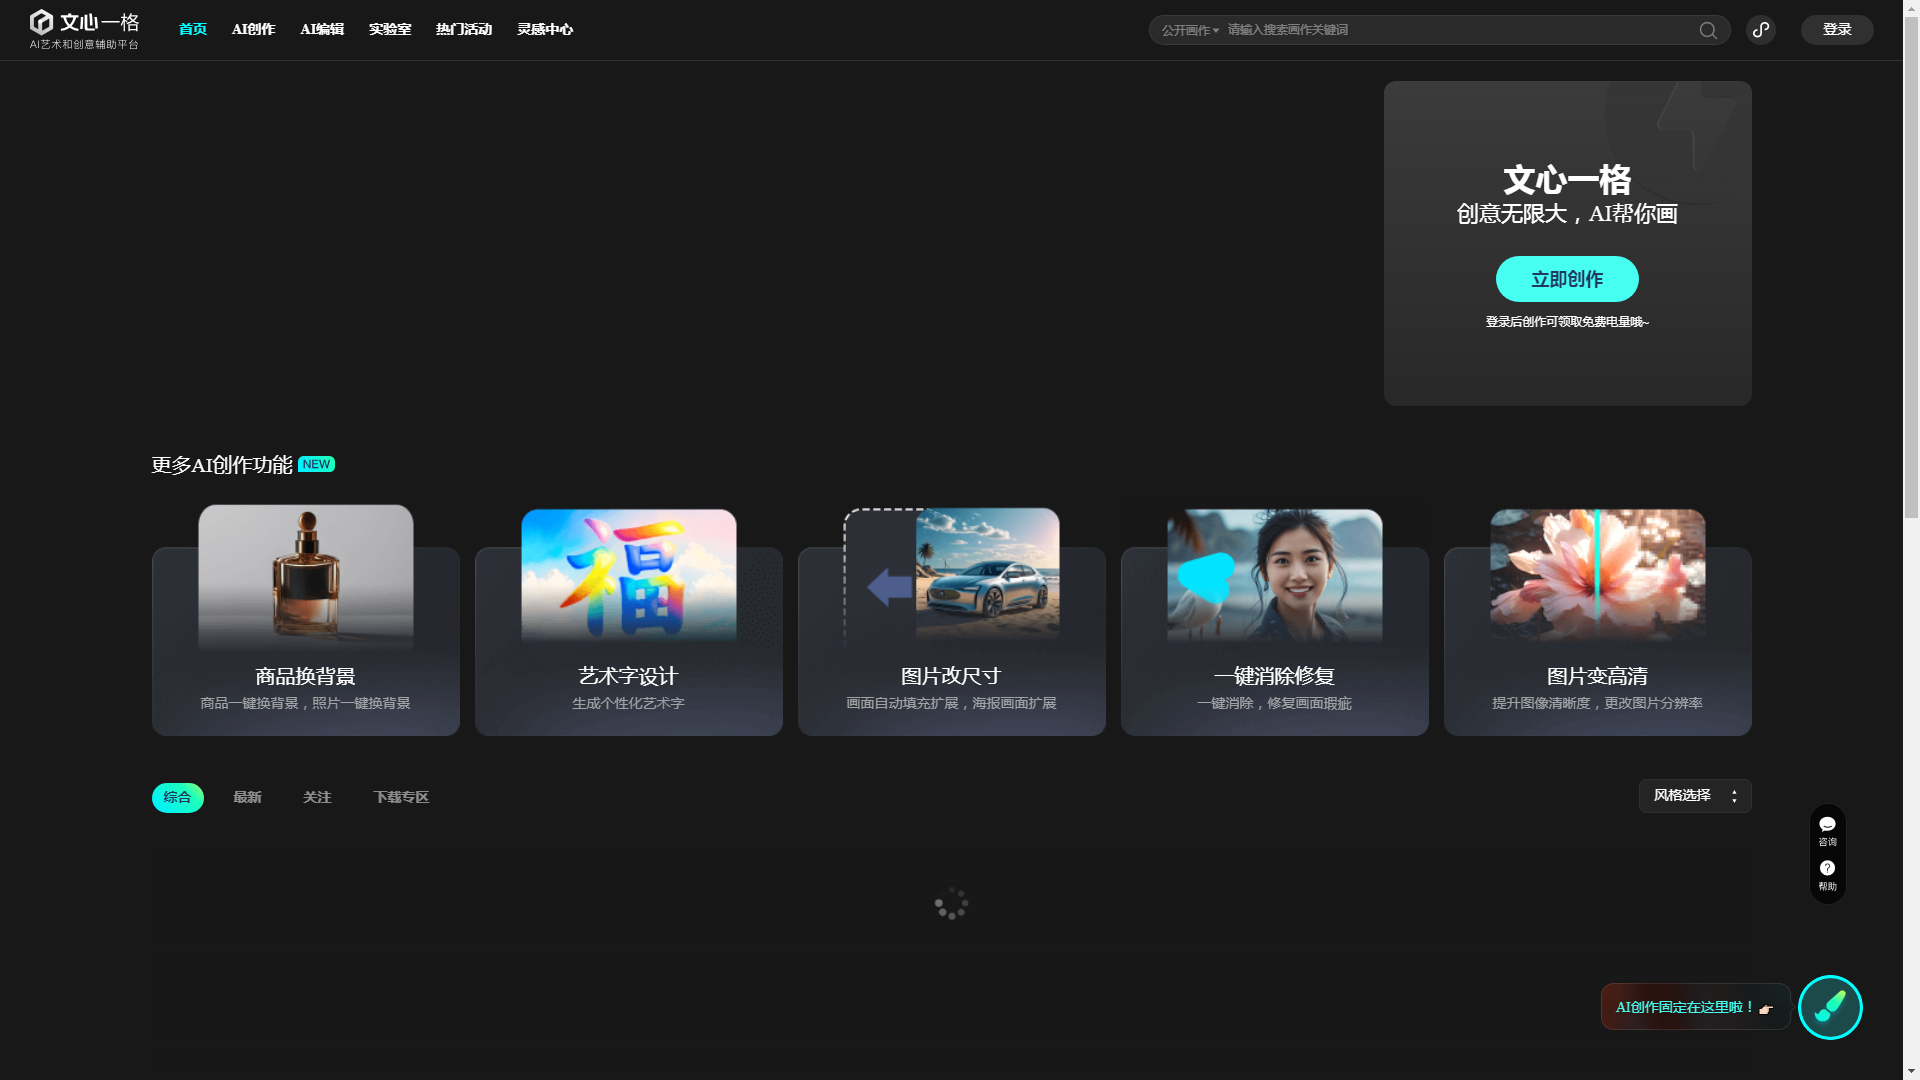
Task: Click the 图片改尺寸 title
Action: (x=952, y=677)
